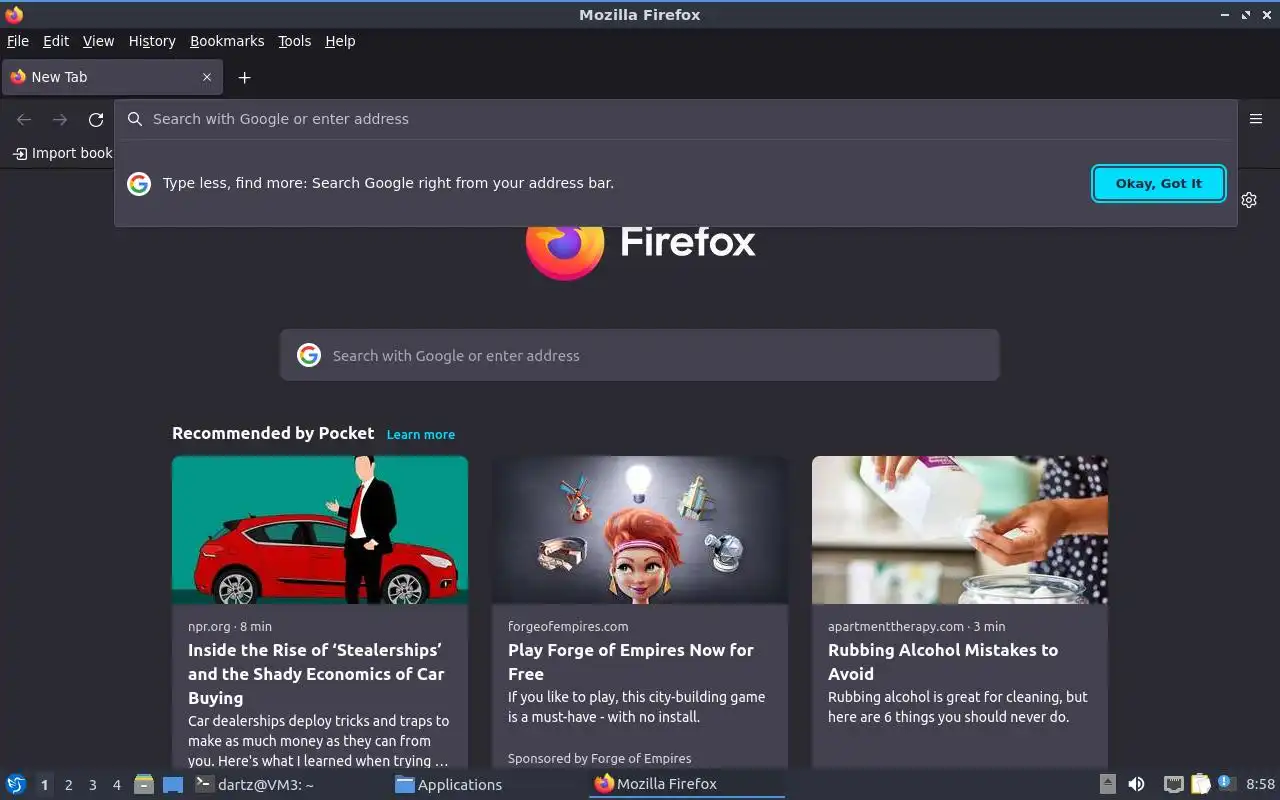
Task: Switch to workspace 3
Action: pyautogui.click(x=92, y=785)
